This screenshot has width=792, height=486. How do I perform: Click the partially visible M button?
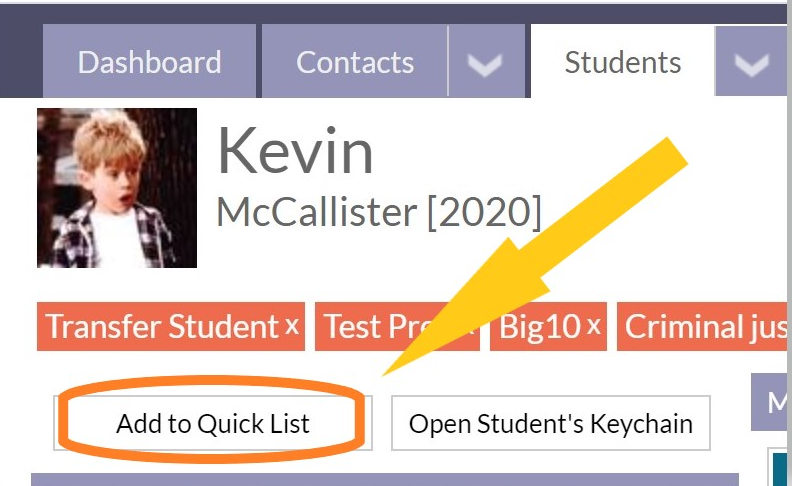coord(769,402)
